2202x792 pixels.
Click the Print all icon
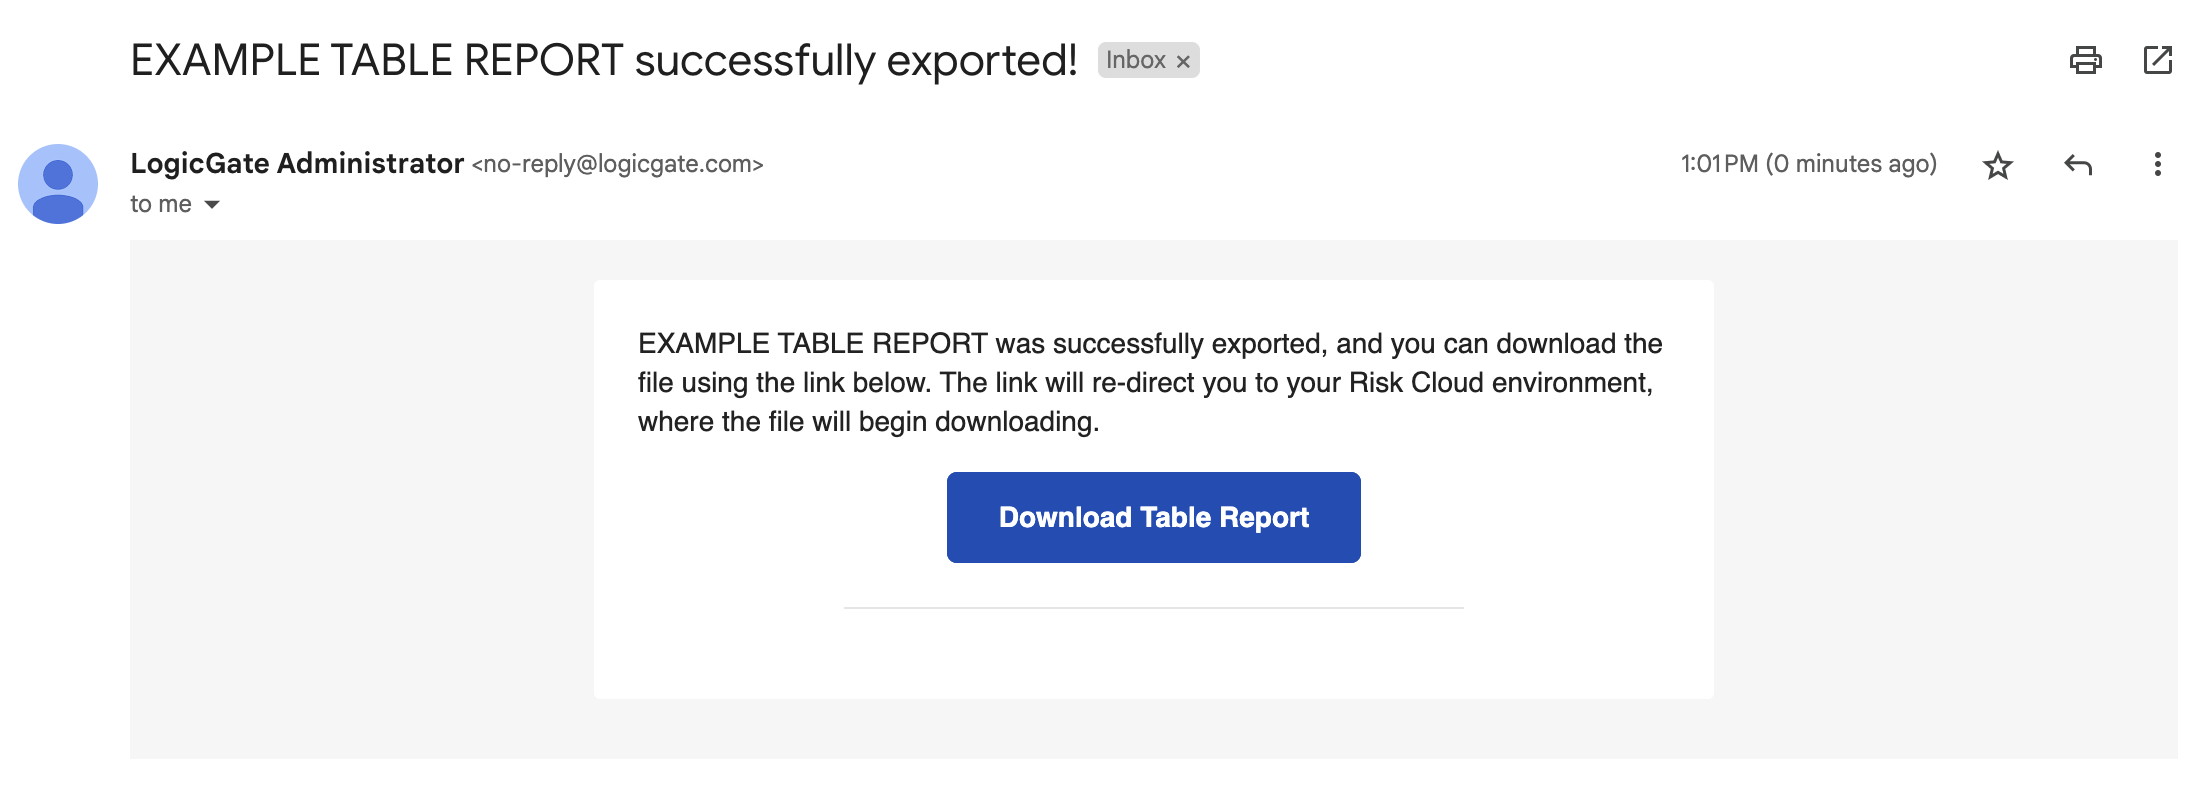(x=2085, y=60)
